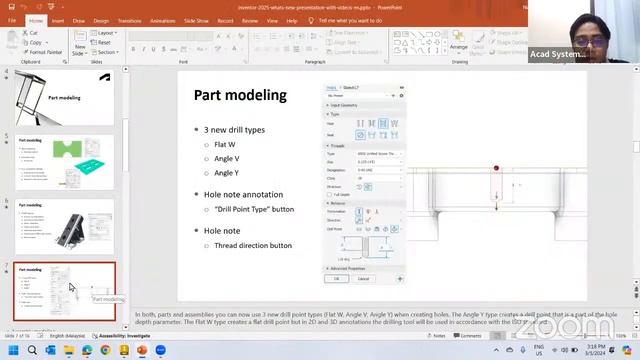Increase the font size
Screen dimensions: 640x360
pyautogui.click(x=219, y=36)
